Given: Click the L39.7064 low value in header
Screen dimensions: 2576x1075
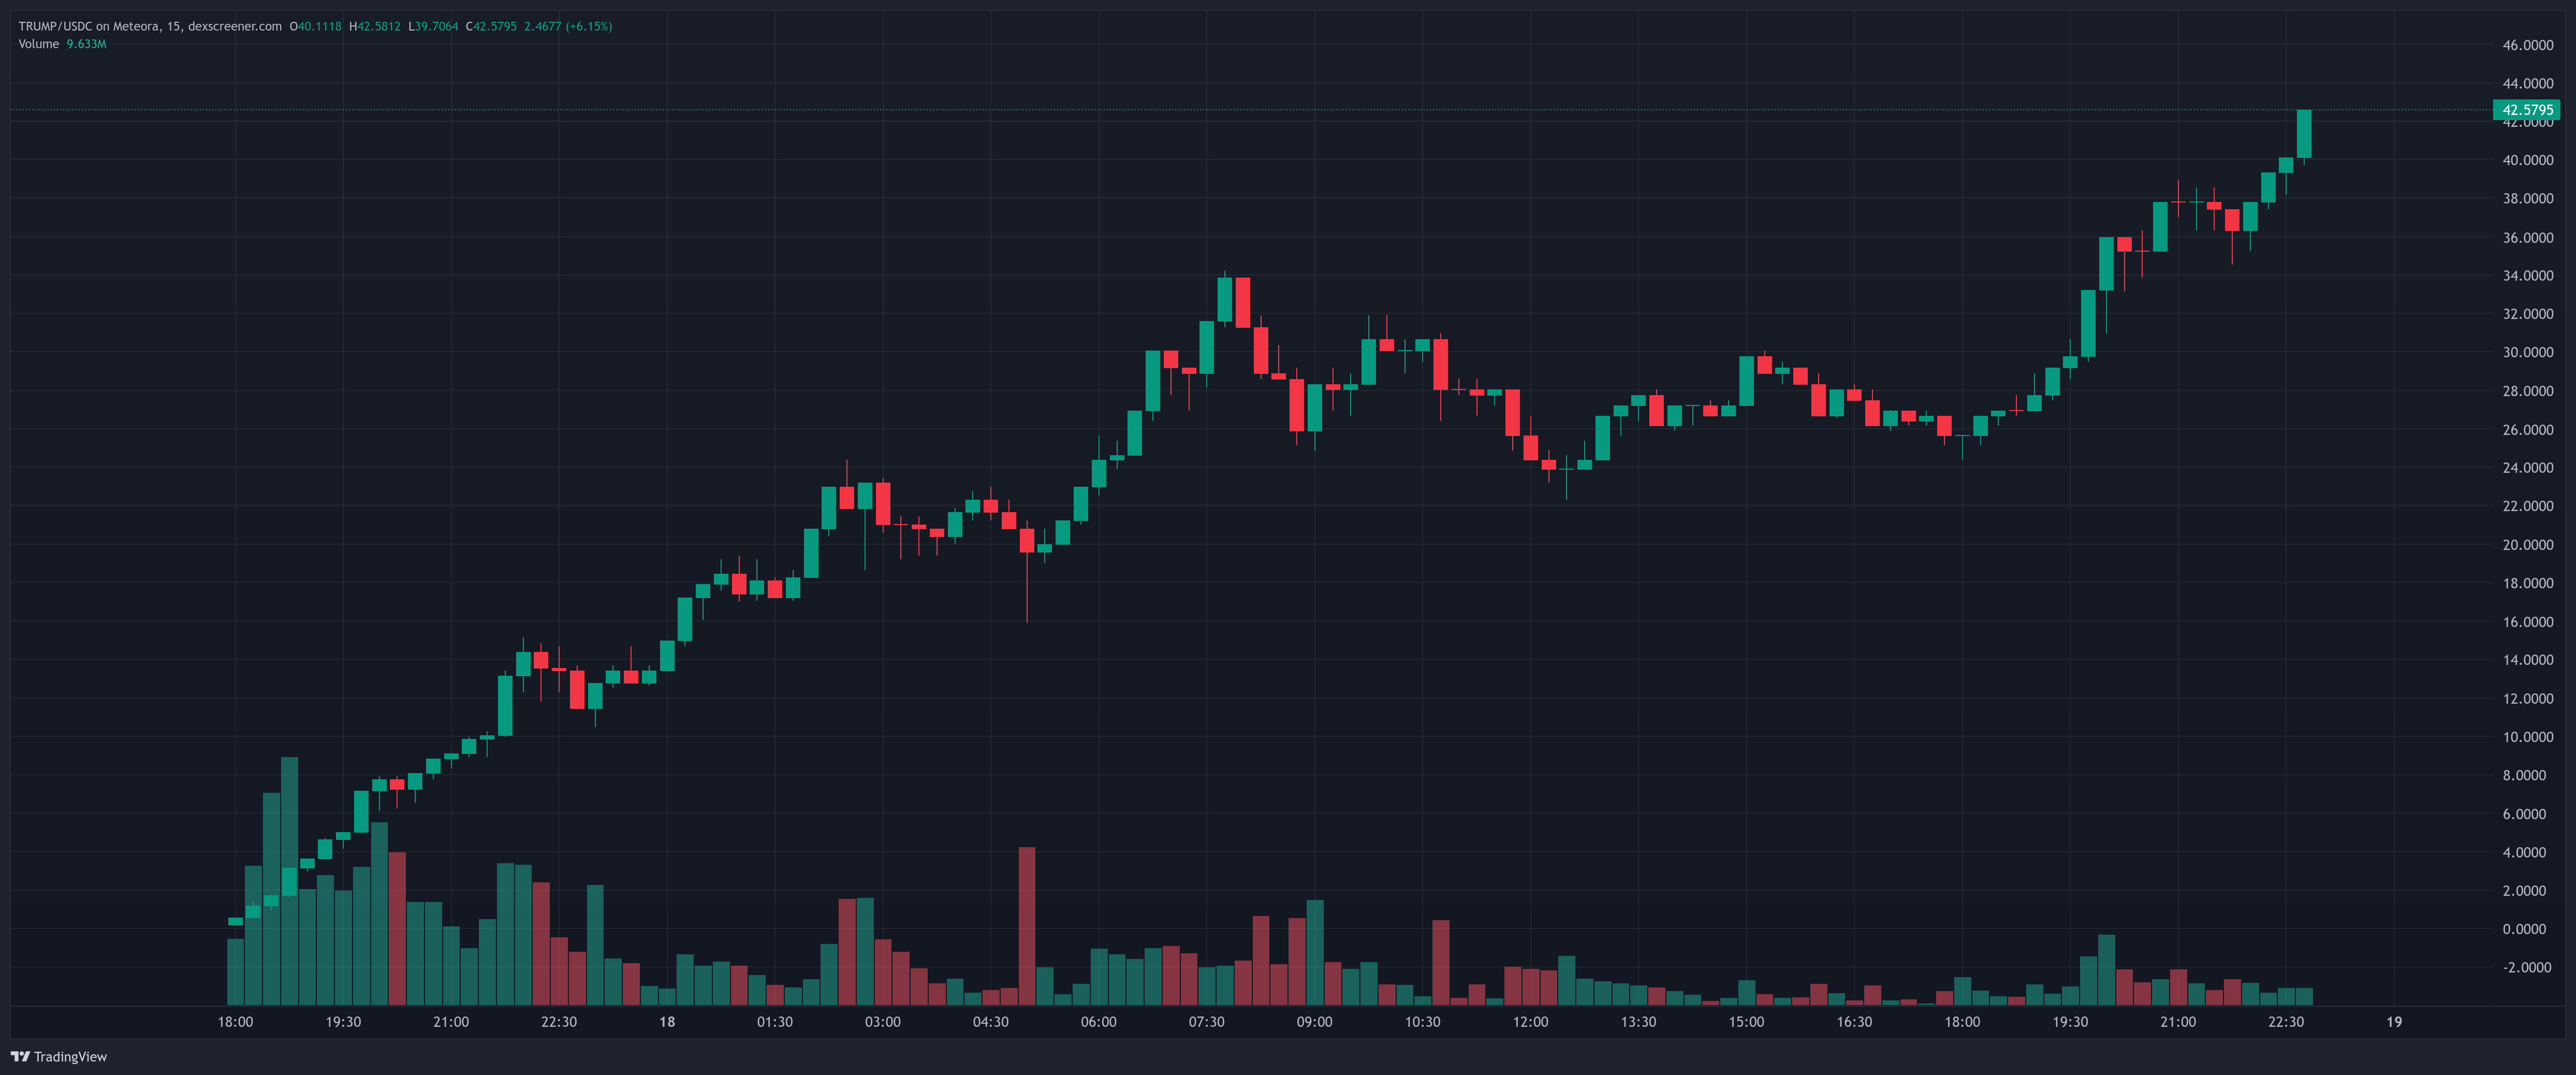Looking at the screenshot, I should coord(433,26).
